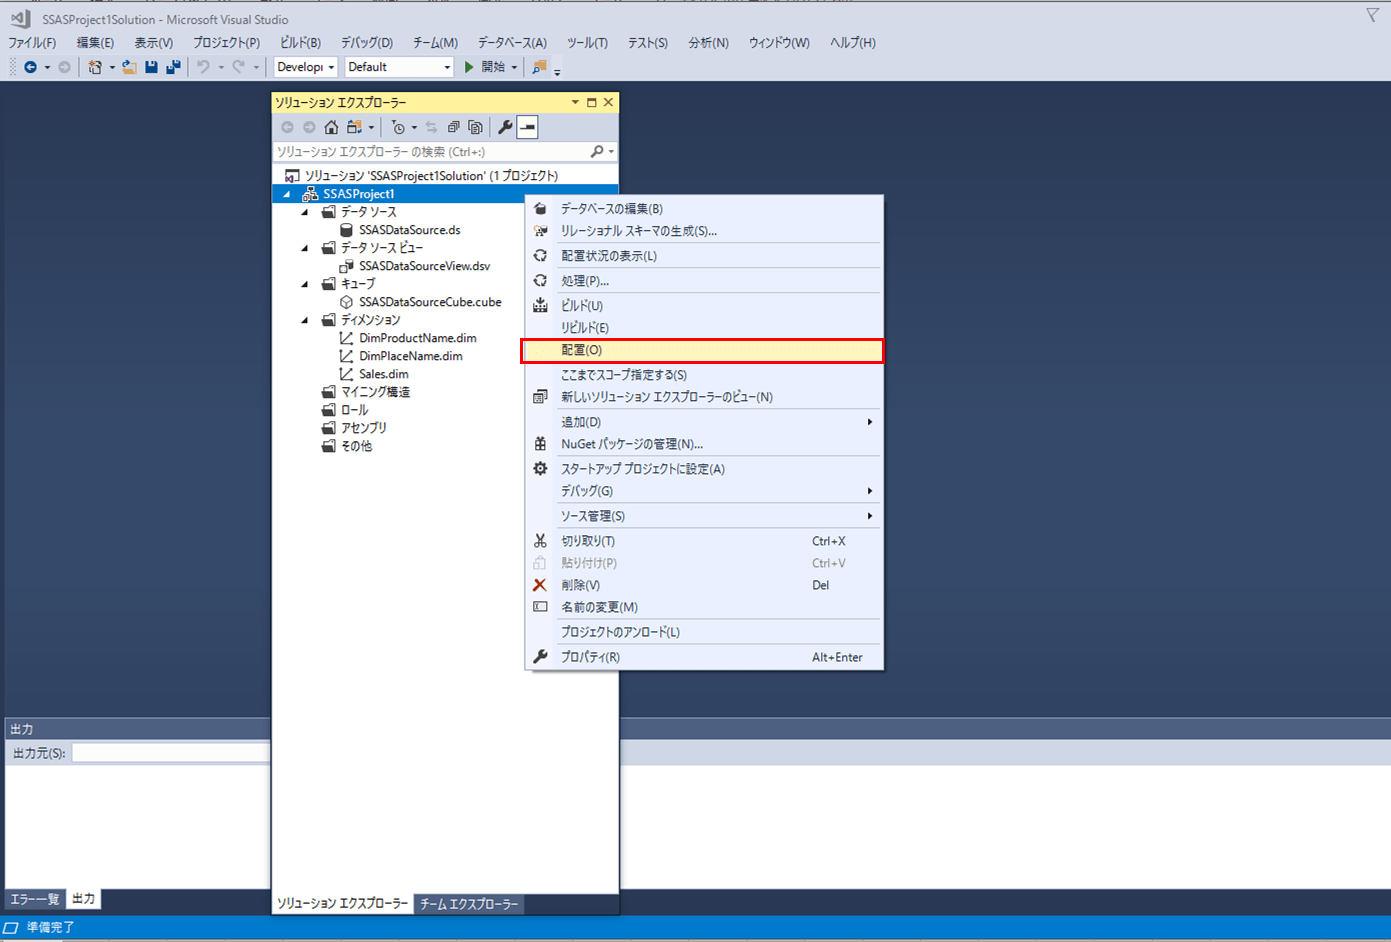
Task: Click the DimProductName.dim dimension icon
Action: click(346, 338)
